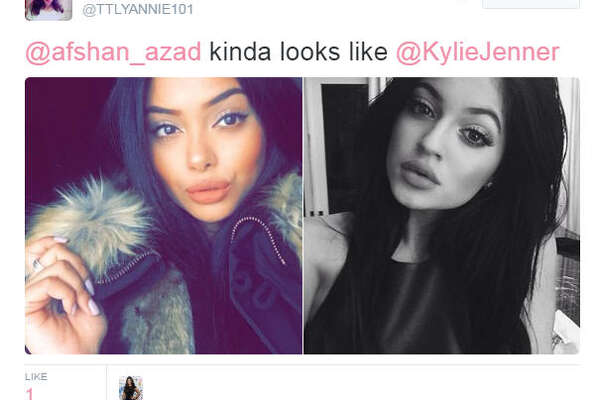Screen dimensions: 600x400
Task: Open the @KylieJenner mention link
Action: [x=478, y=52]
